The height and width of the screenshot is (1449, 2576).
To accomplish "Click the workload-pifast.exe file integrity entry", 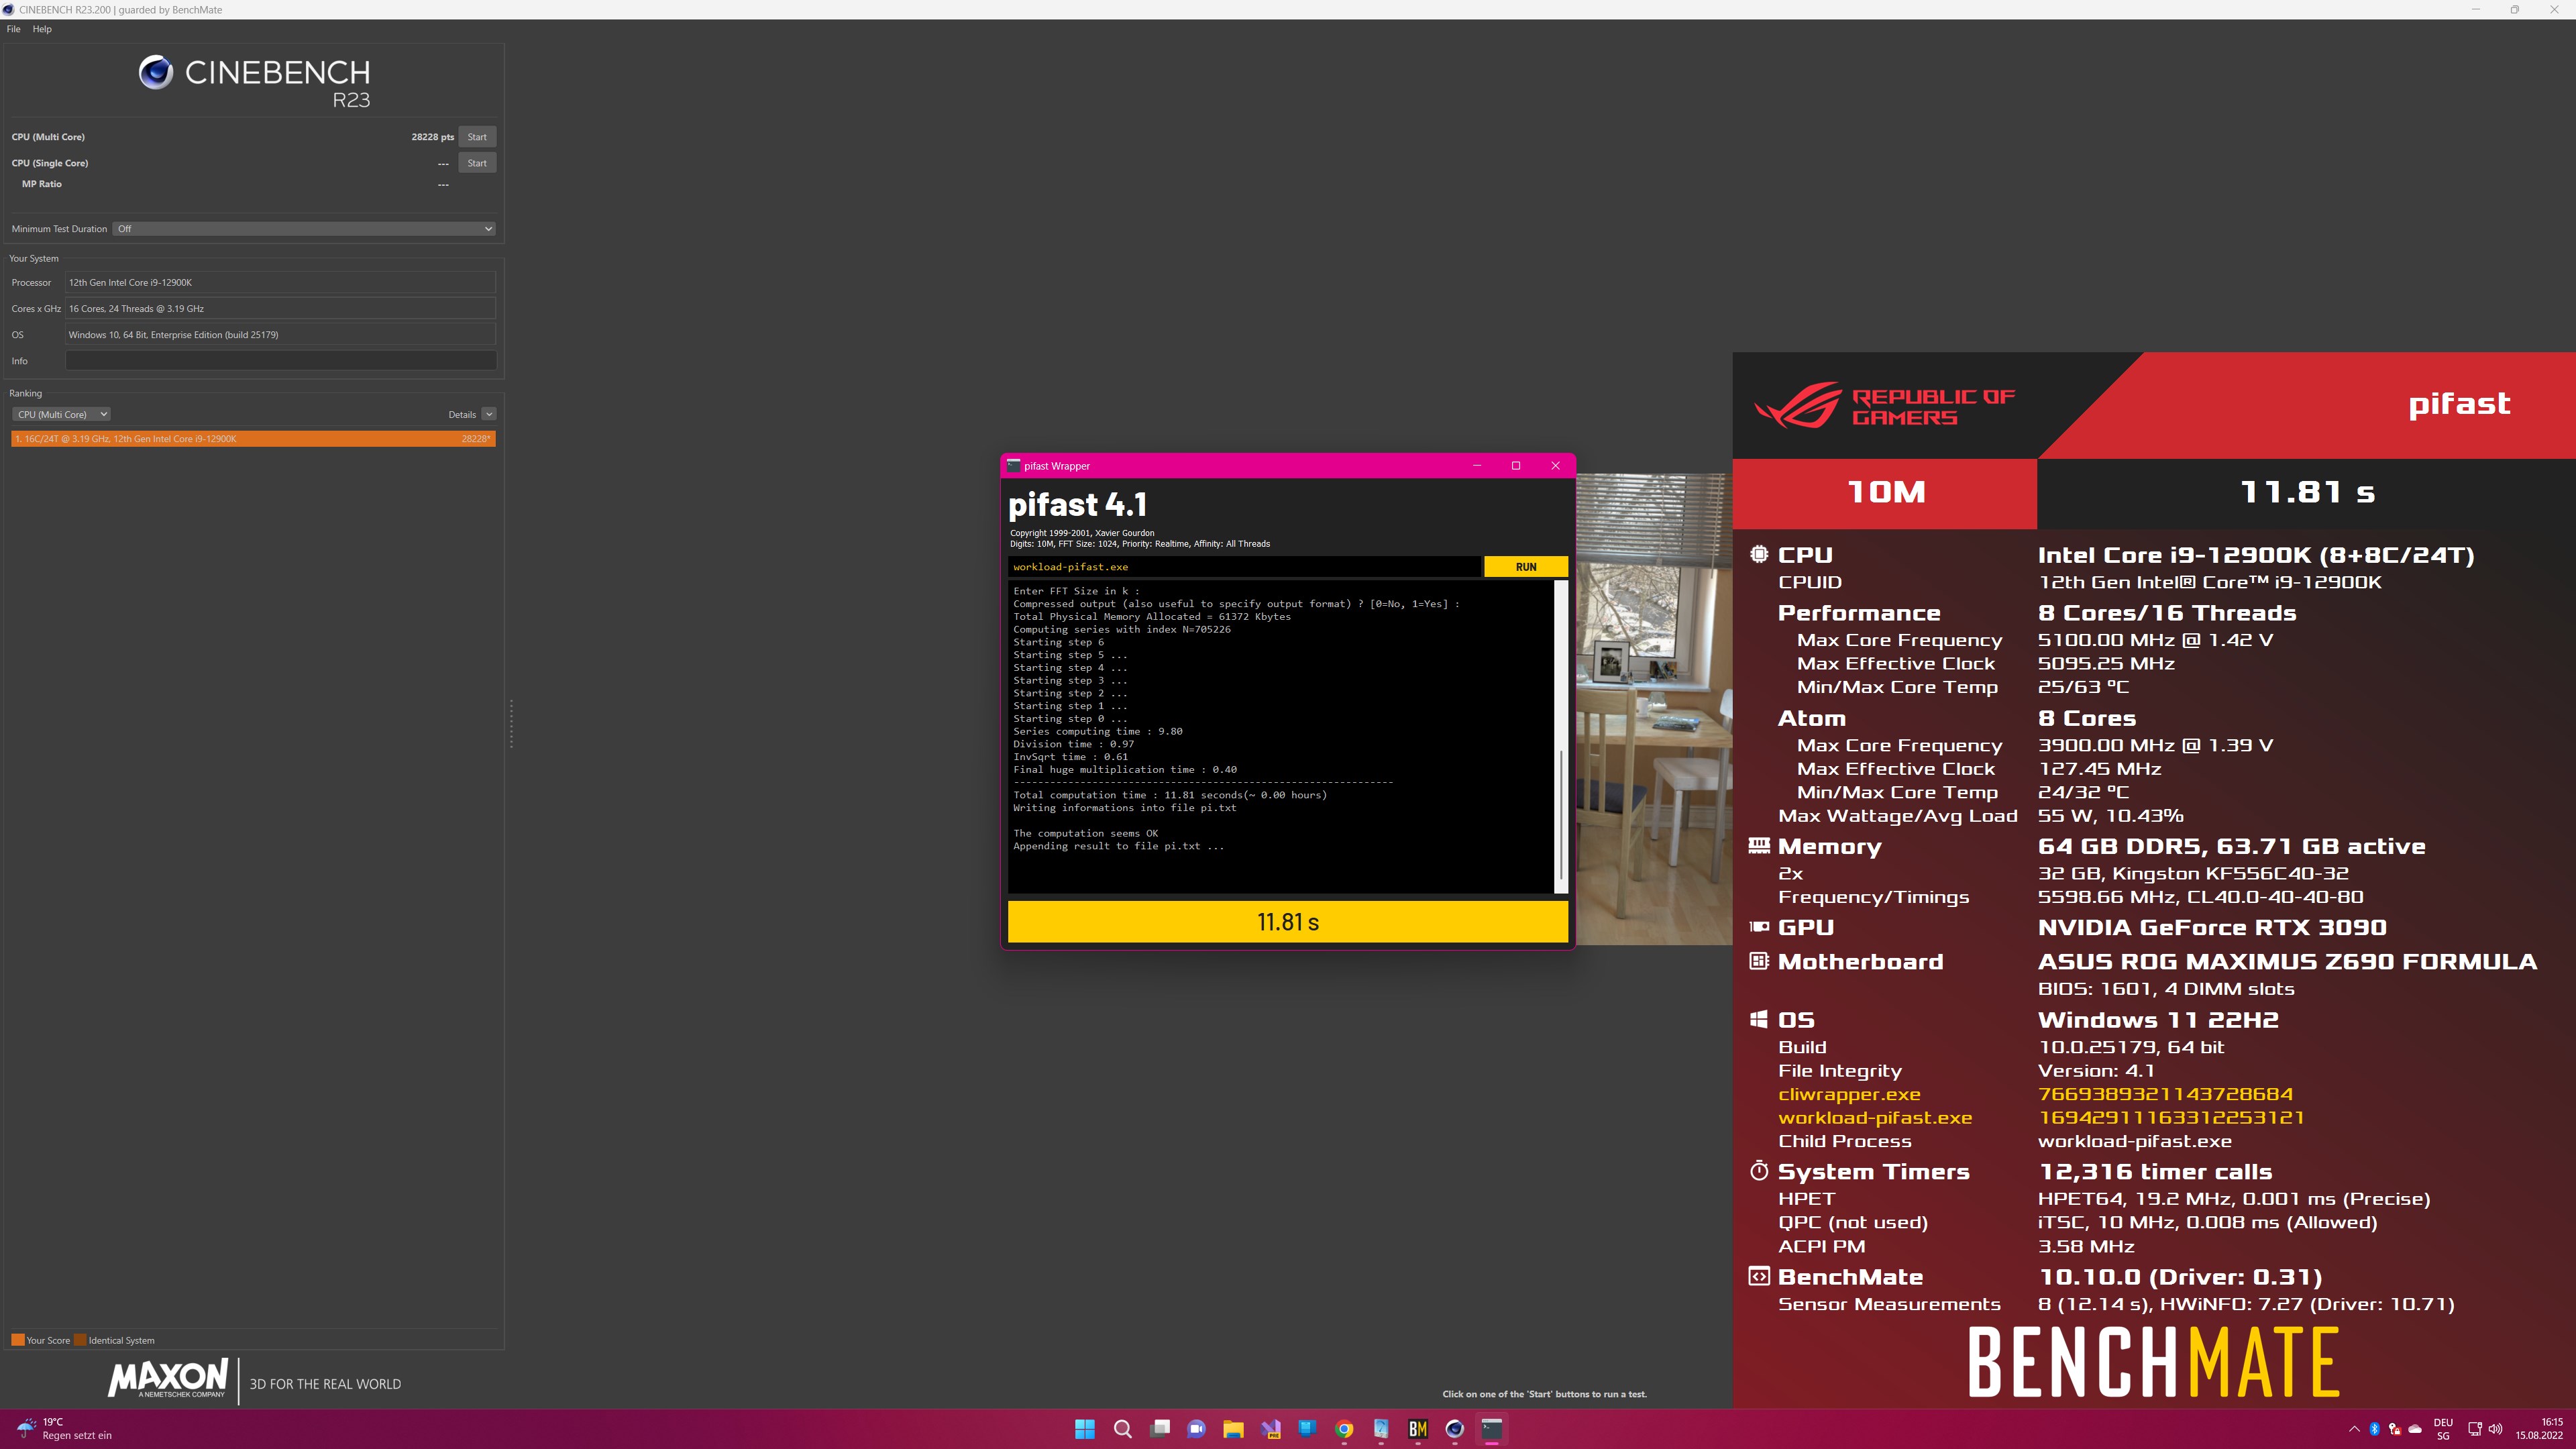I will [x=1875, y=1118].
